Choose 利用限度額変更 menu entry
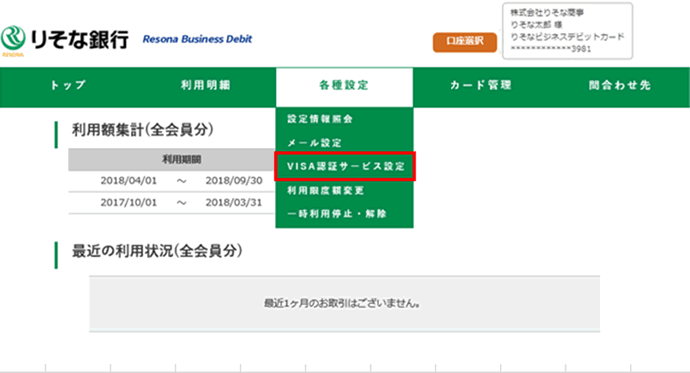Viewport: 690px width, 373px height. click(326, 190)
